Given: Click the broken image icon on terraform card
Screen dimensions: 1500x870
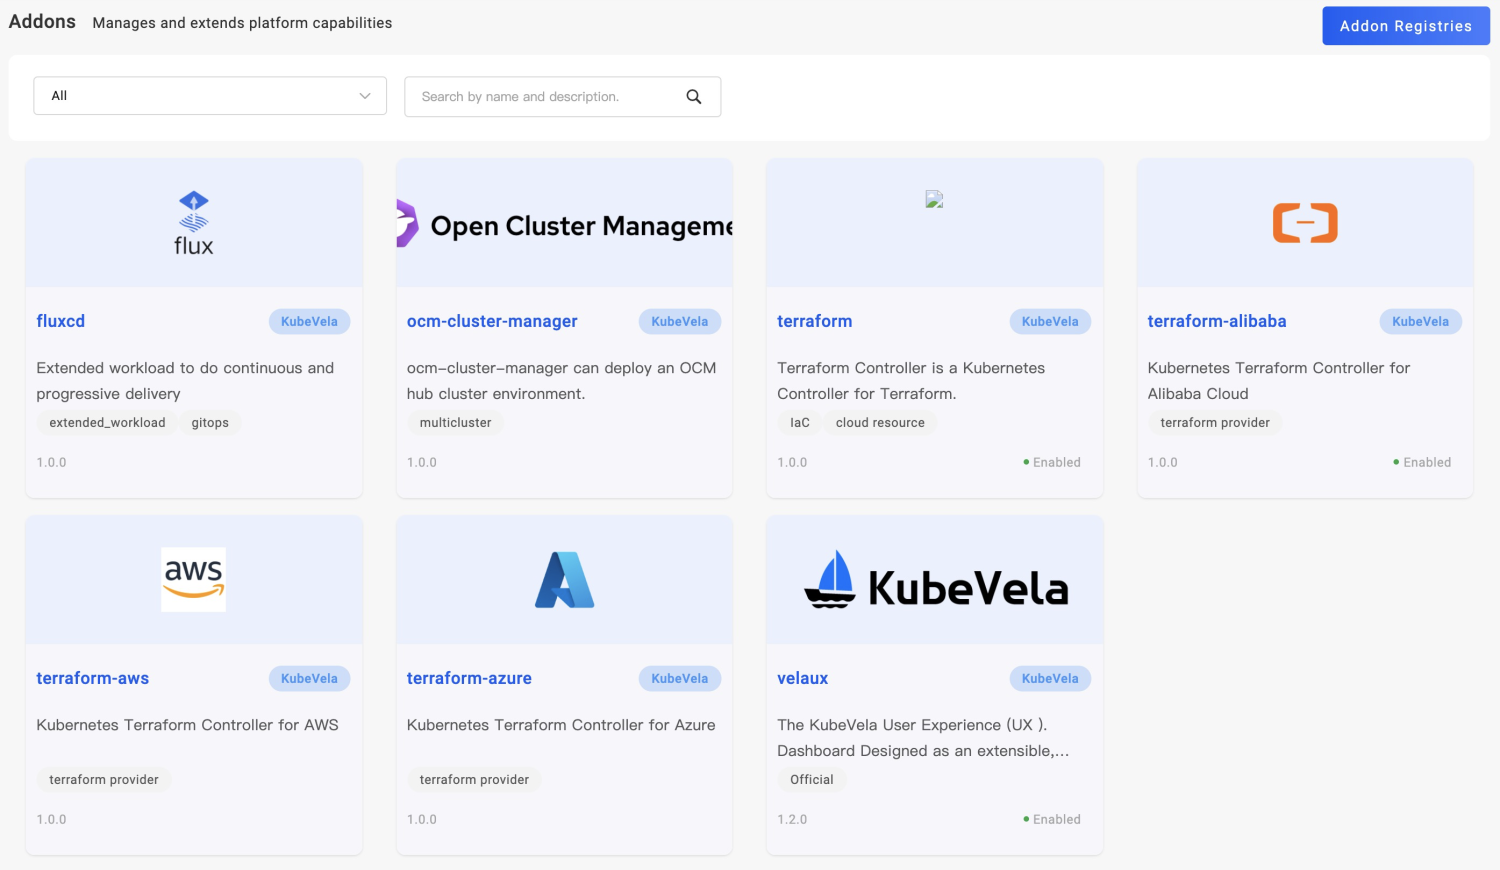Looking at the screenshot, I should [934, 200].
